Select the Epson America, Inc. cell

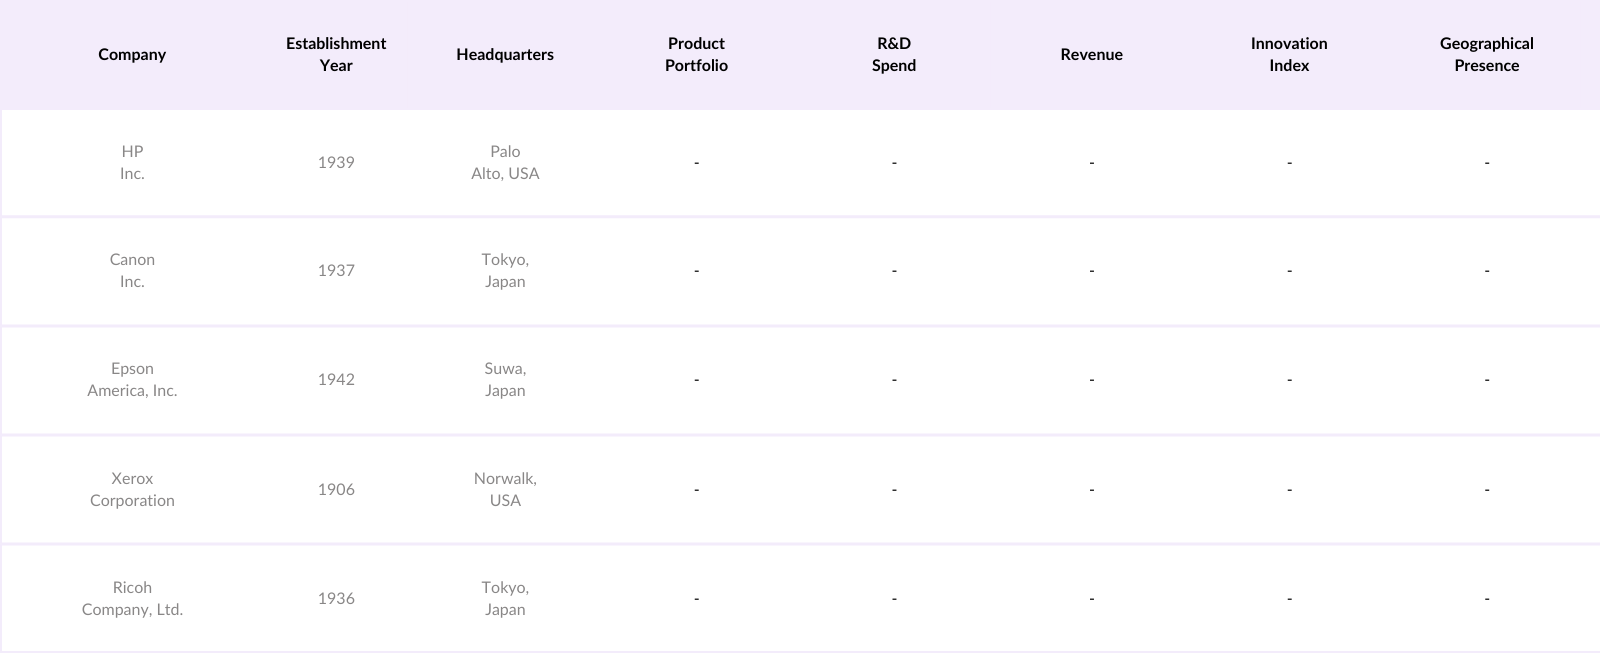(132, 380)
